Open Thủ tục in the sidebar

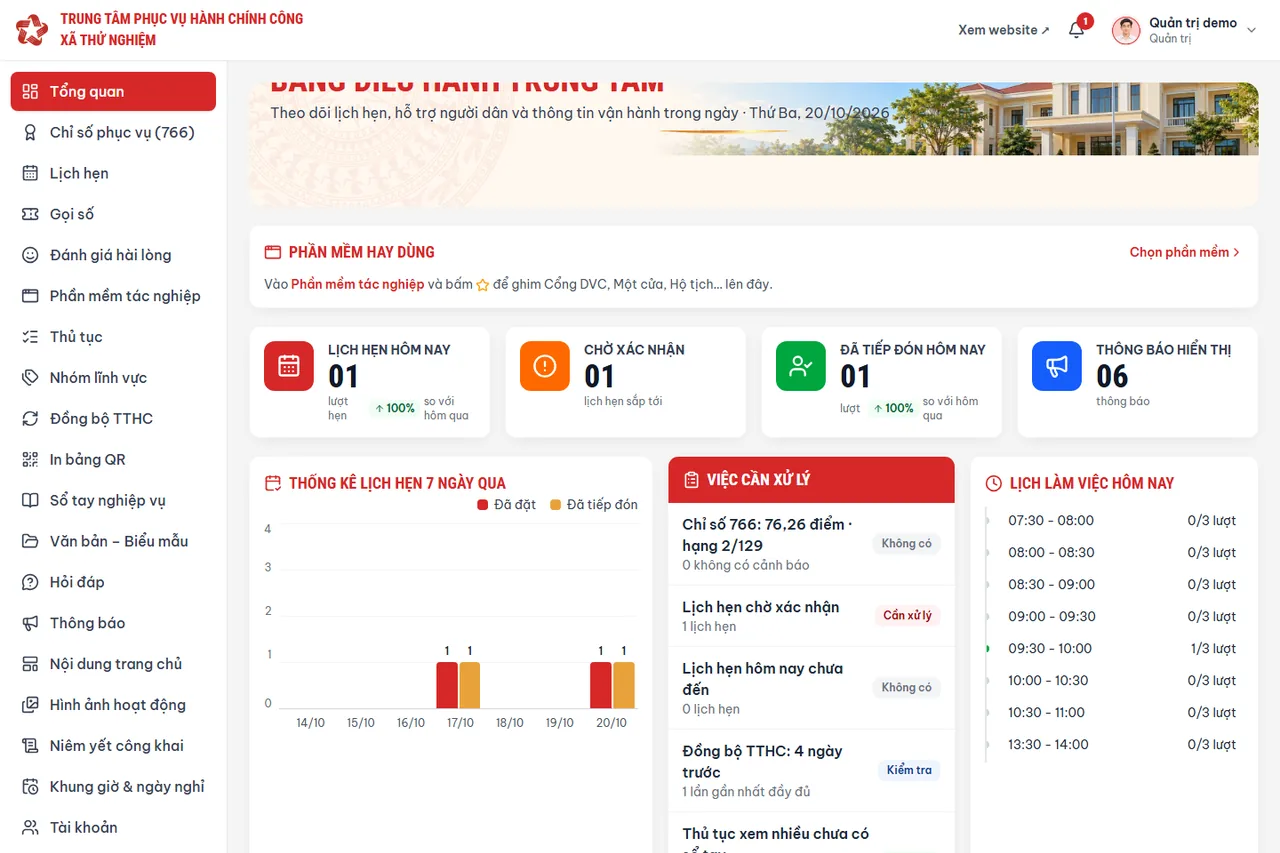(x=113, y=337)
